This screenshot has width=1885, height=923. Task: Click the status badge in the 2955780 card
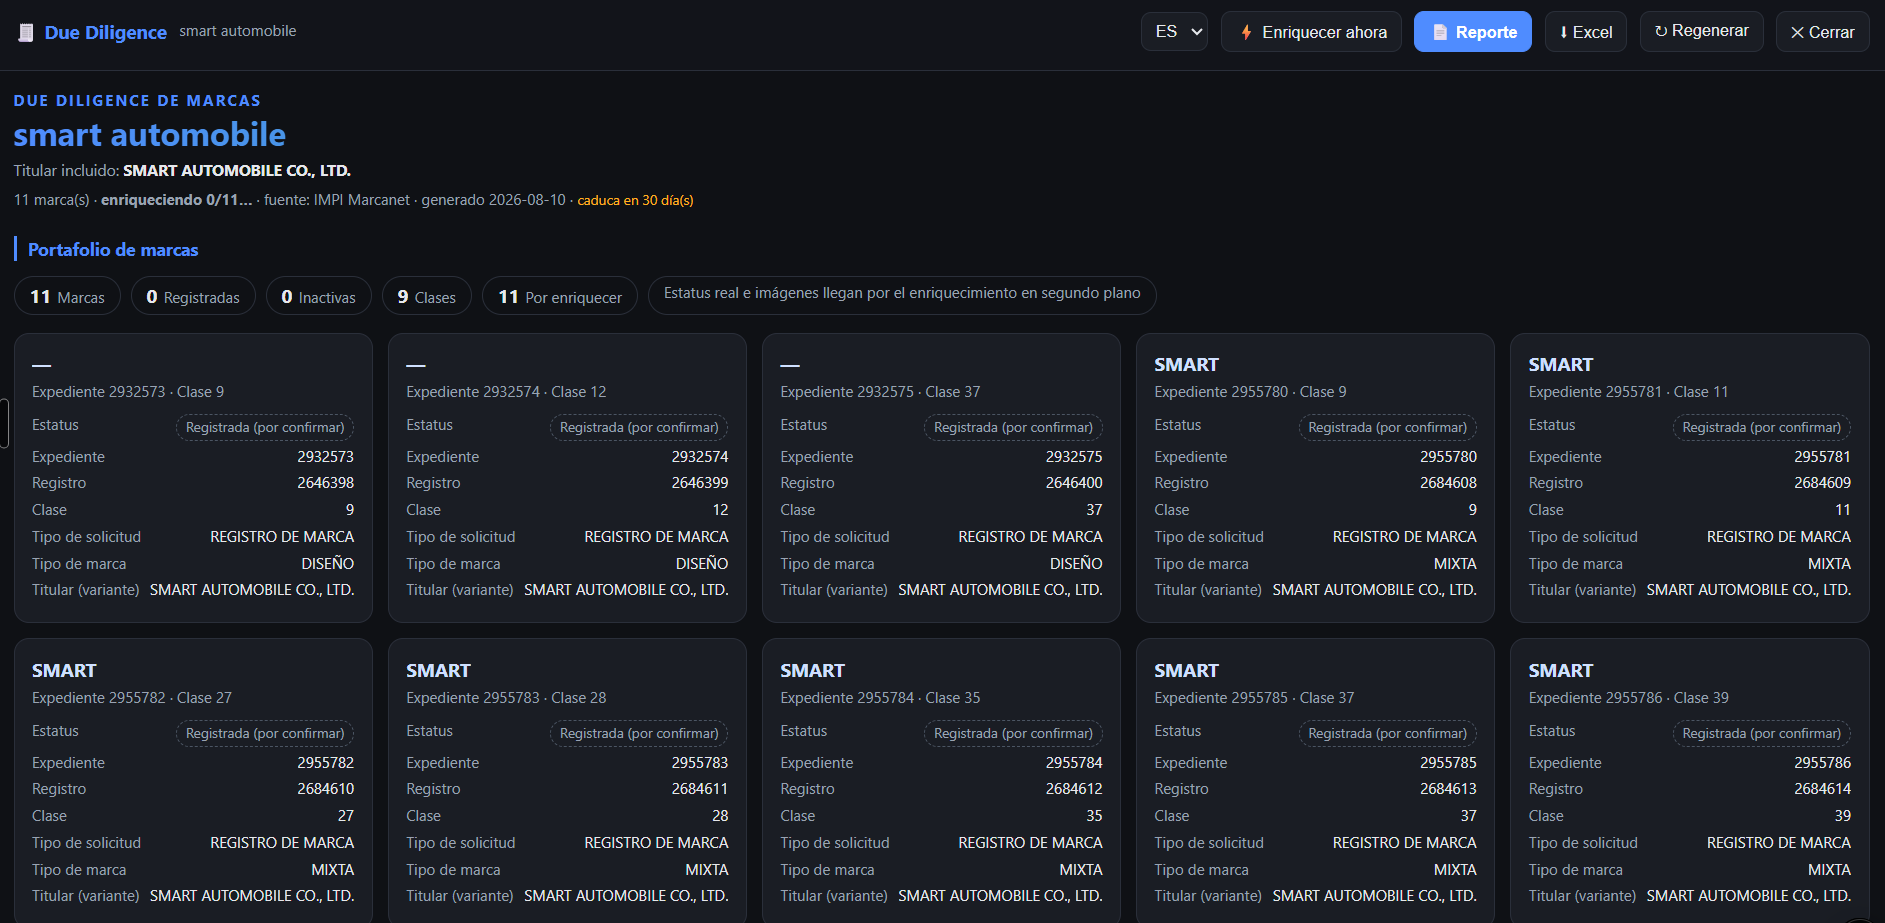pos(1387,428)
